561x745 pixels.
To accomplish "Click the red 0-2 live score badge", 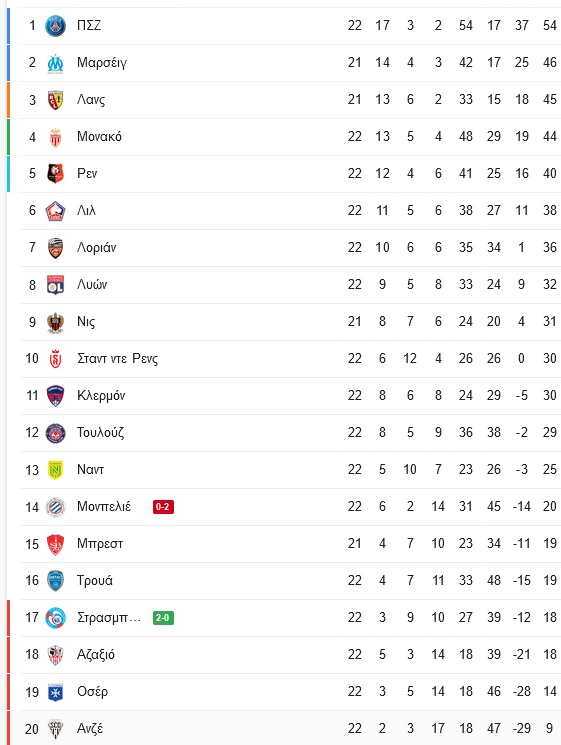I will pos(163,507).
